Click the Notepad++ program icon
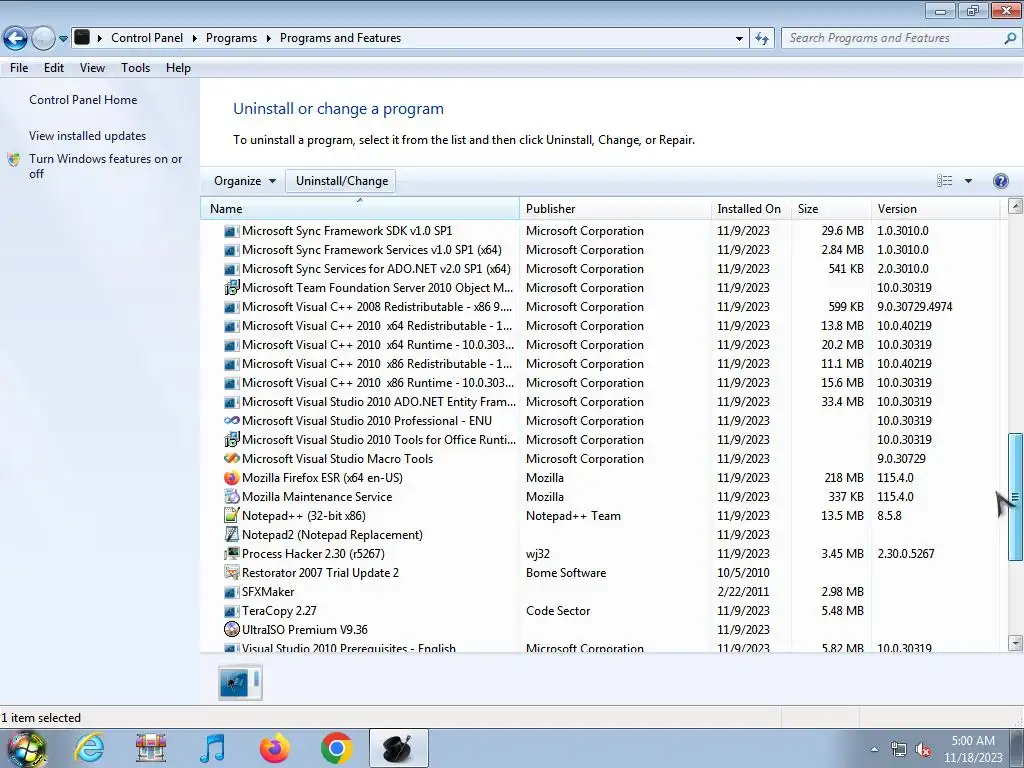1024x768 pixels. (x=231, y=516)
